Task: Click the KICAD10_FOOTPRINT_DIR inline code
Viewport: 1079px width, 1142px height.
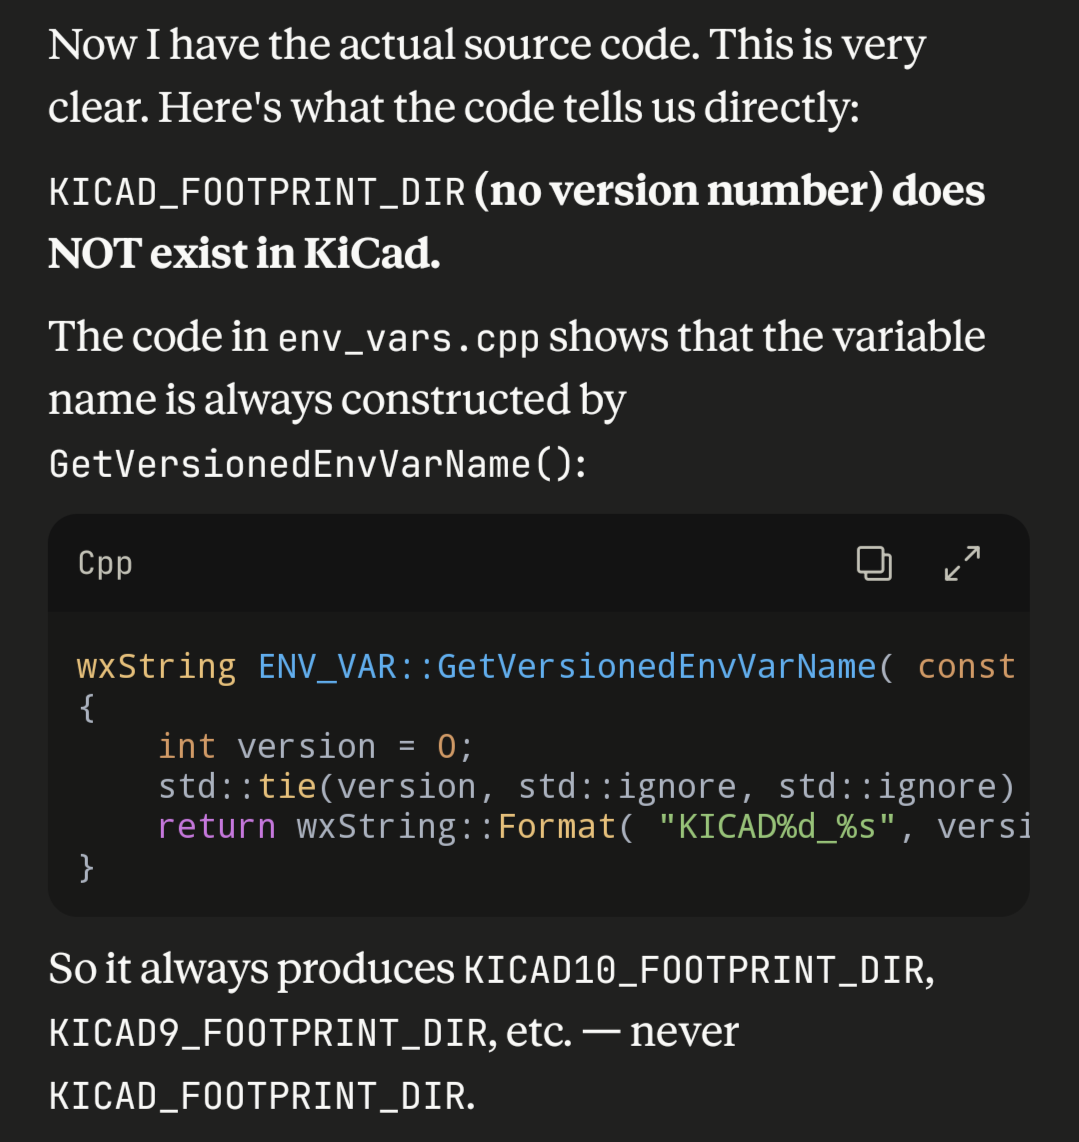Action: click(695, 970)
